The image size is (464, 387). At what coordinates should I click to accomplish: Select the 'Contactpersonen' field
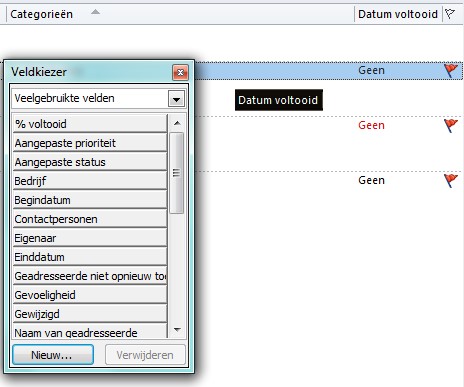90,219
